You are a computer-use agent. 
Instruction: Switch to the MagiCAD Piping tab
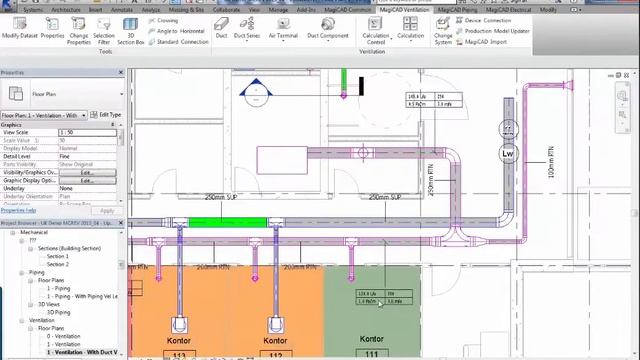[457, 10]
